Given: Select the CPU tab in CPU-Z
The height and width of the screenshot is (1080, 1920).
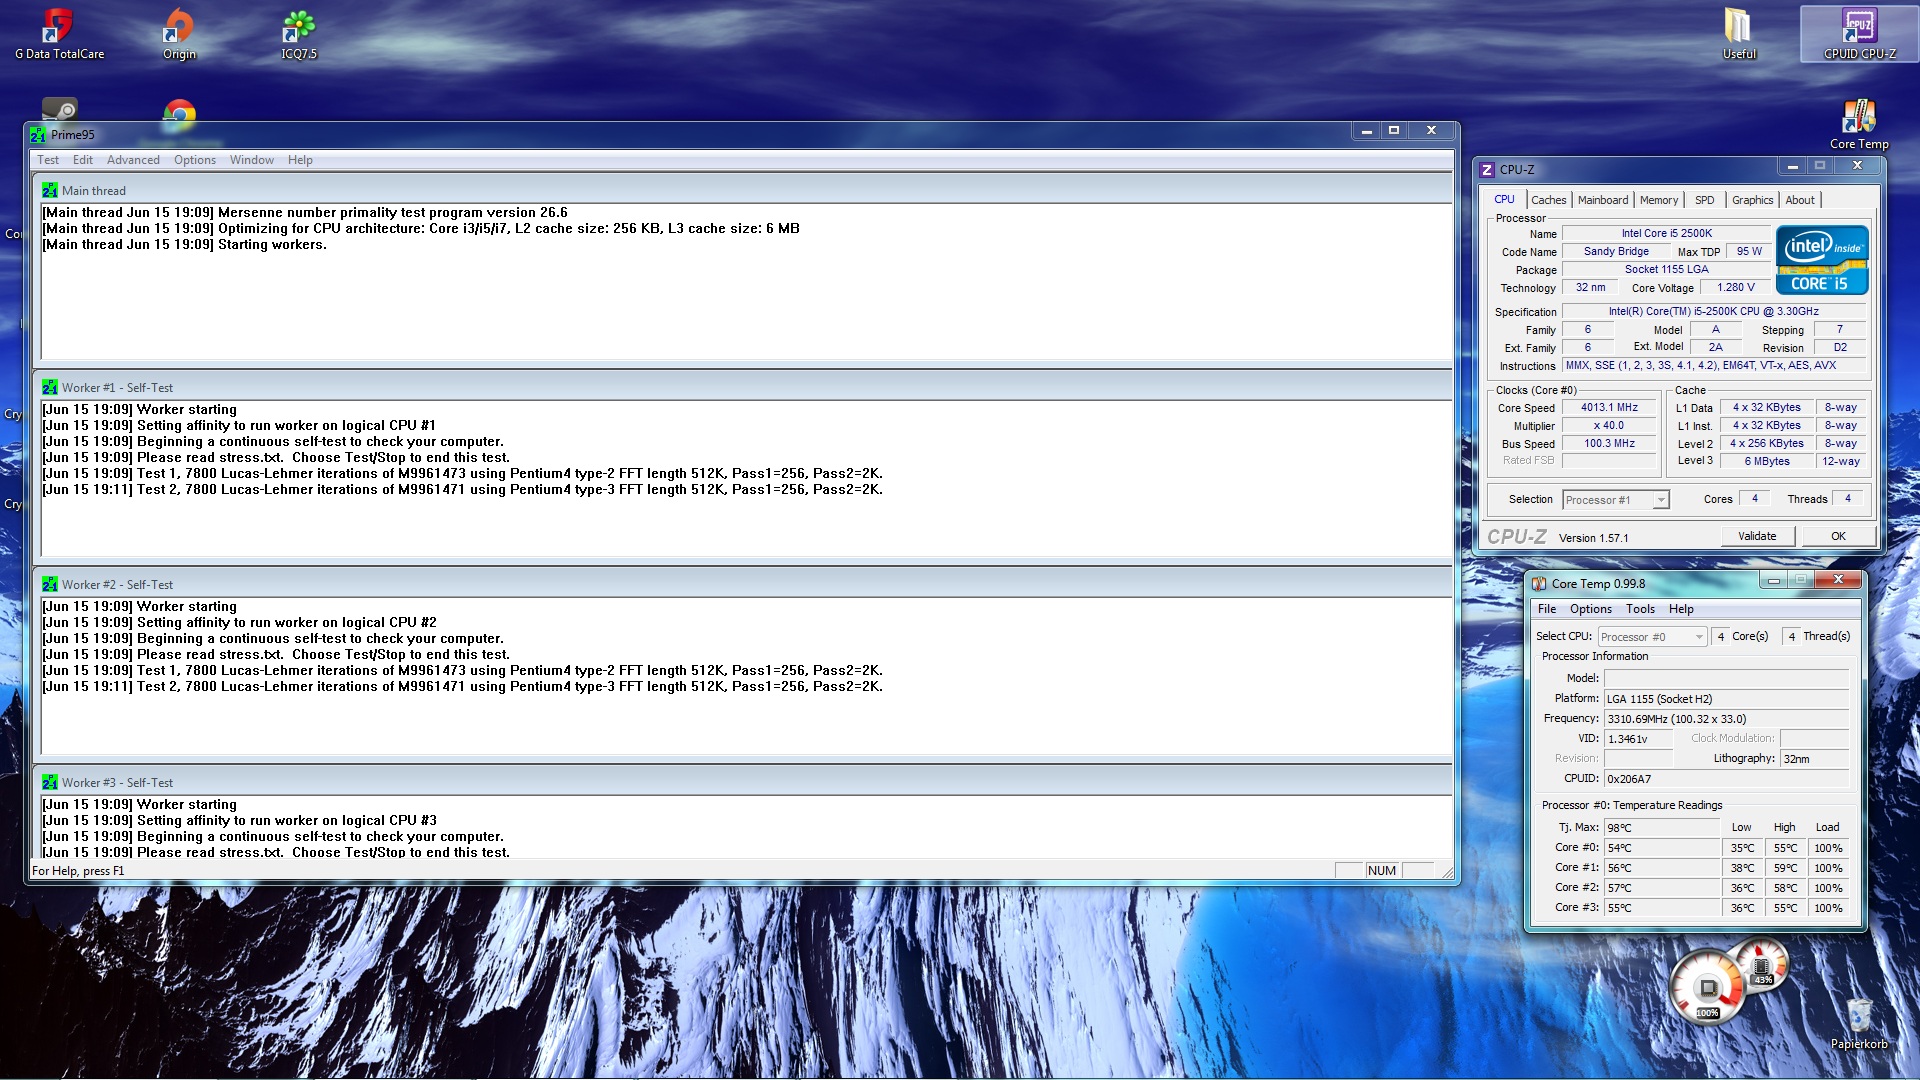Looking at the screenshot, I should (1504, 199).
